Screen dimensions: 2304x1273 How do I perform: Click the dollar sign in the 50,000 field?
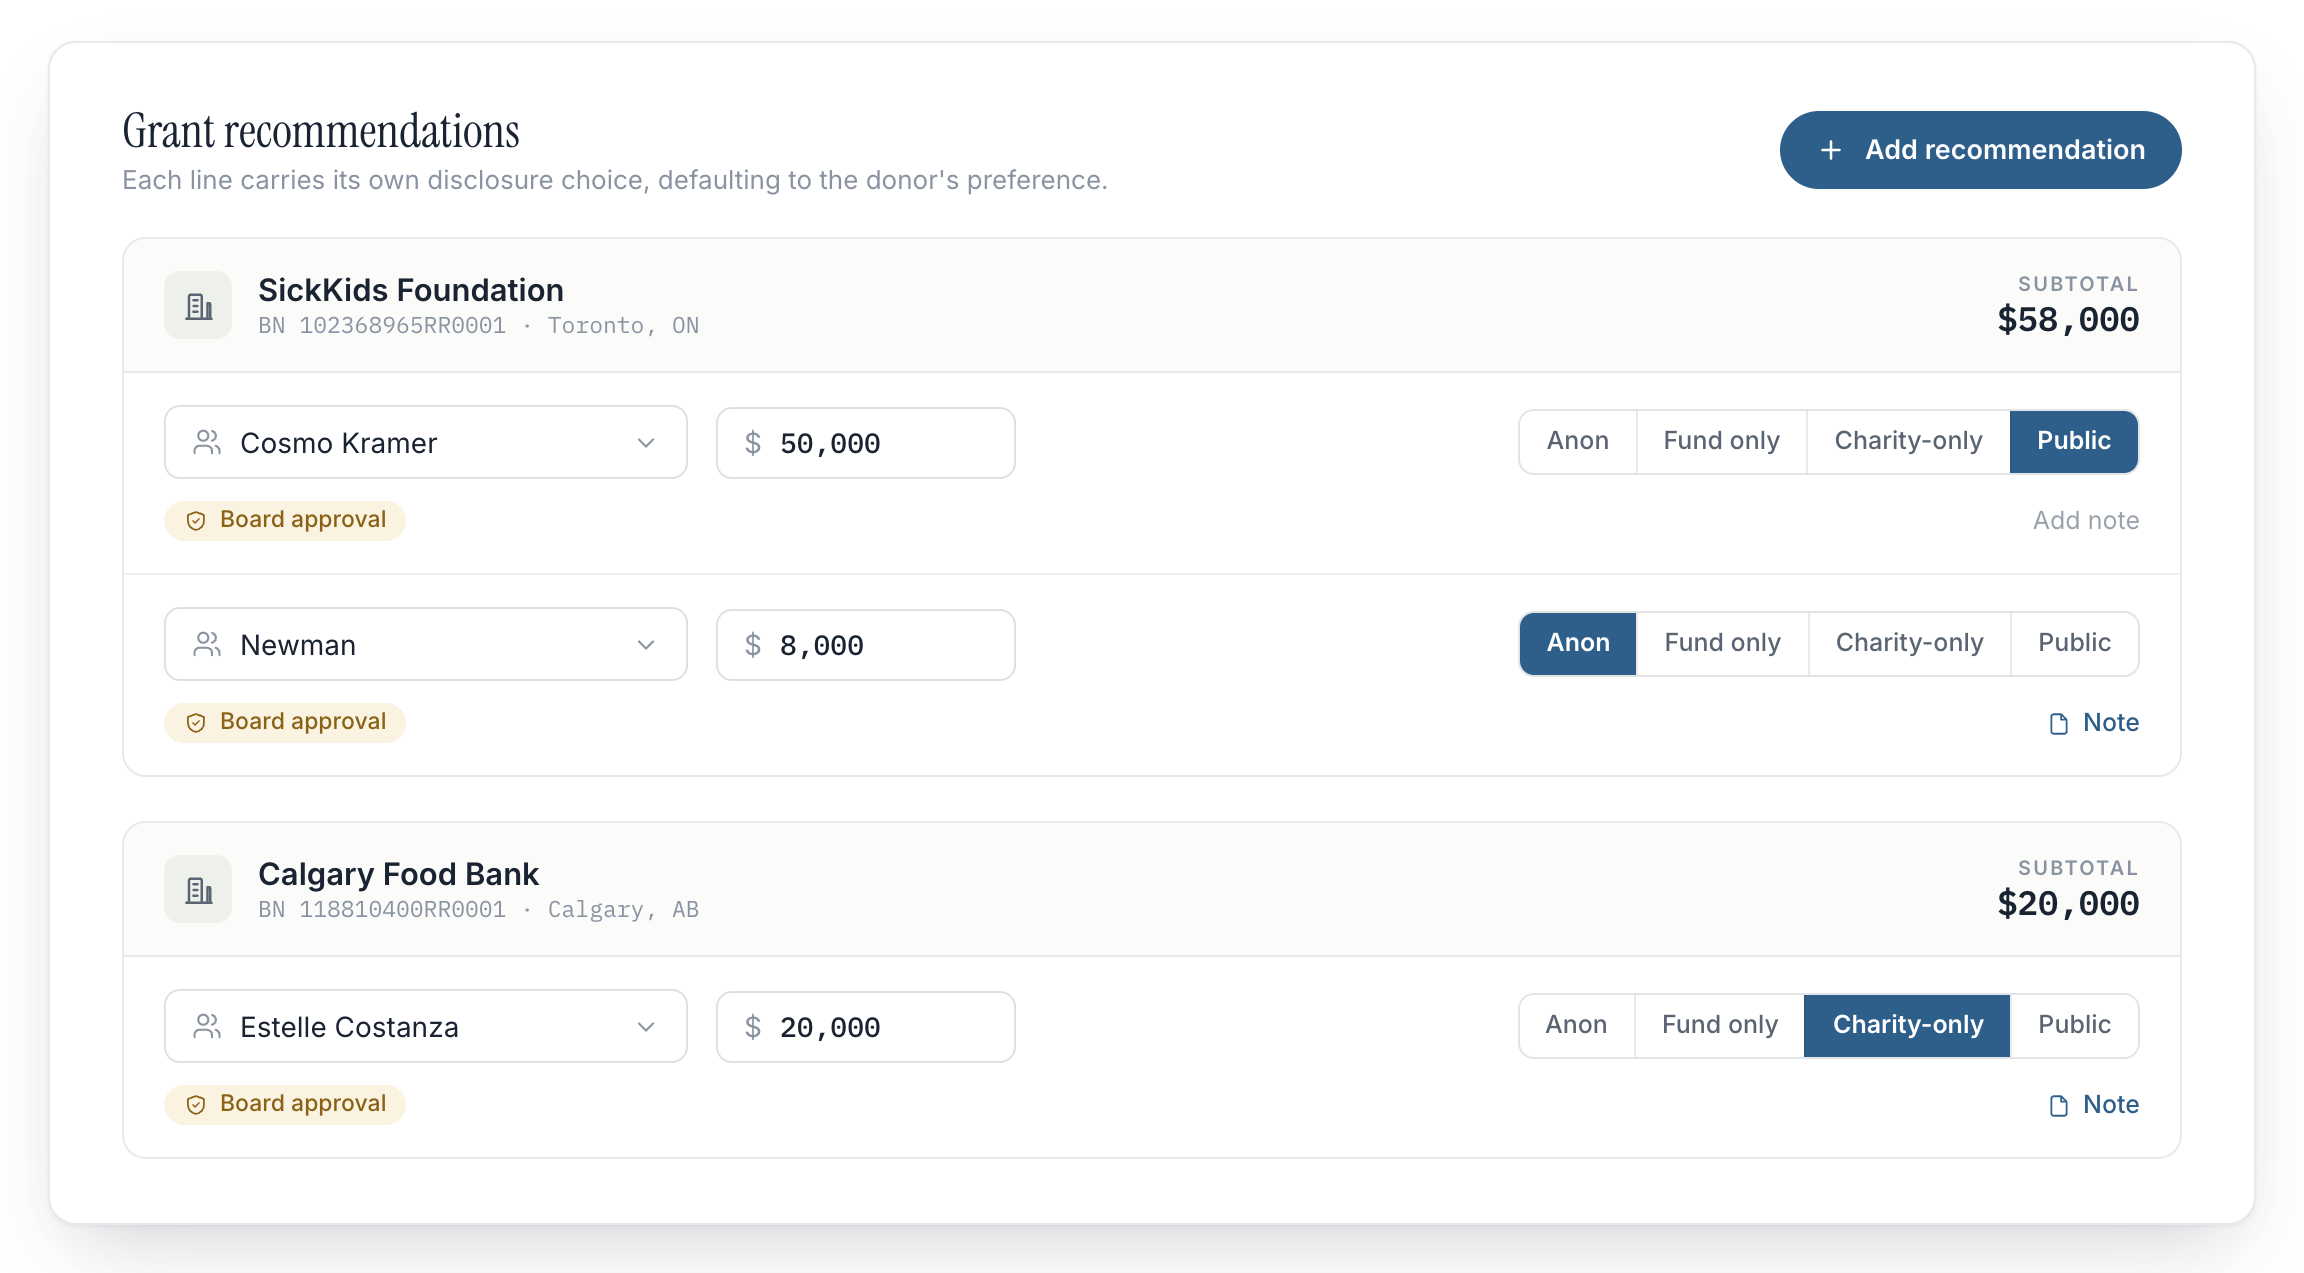coord(753,443)
